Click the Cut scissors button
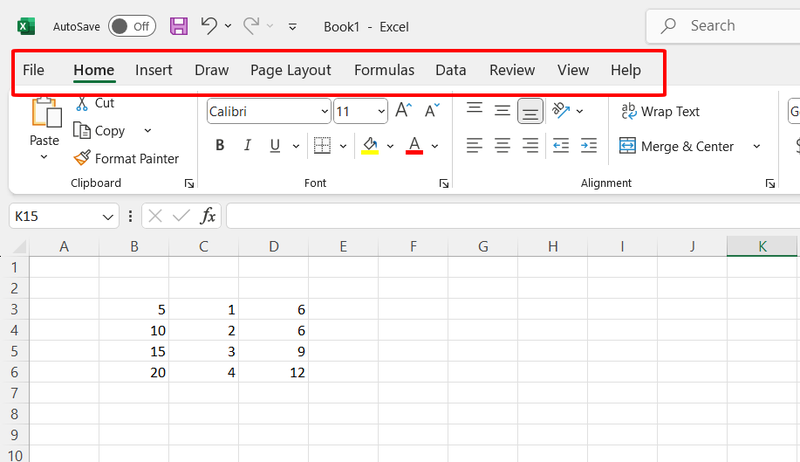Viewport: 800px width, 462px height. (95, 103)
